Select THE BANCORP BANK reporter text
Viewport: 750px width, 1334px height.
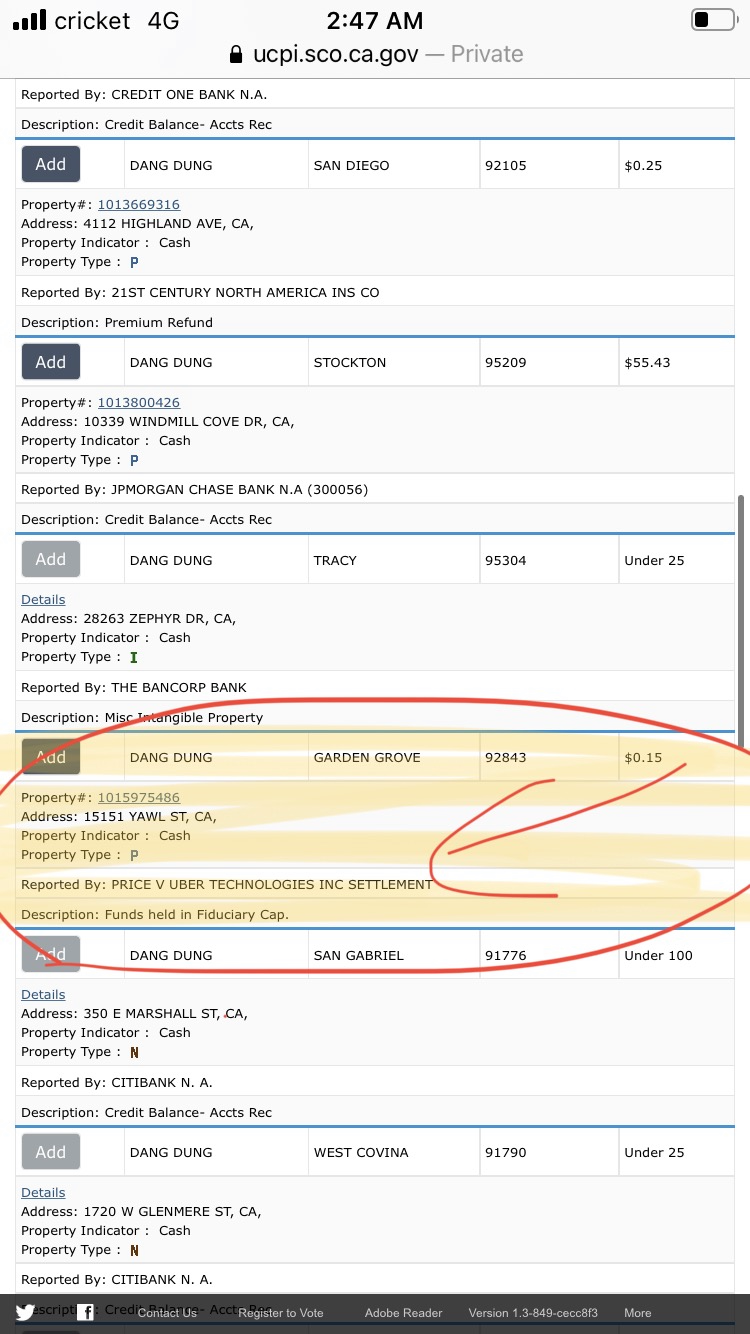pos(179,688)
